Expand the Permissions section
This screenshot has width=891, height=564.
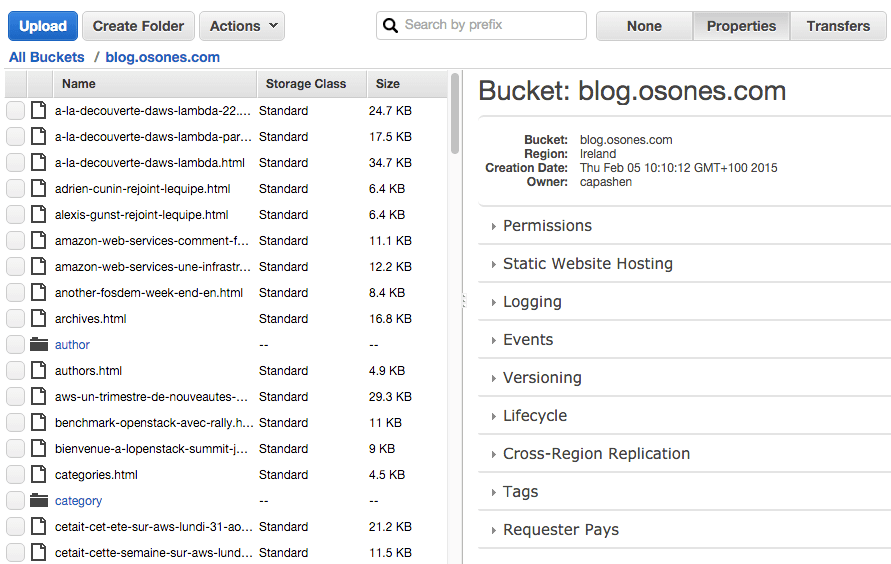tap(547, 226)
